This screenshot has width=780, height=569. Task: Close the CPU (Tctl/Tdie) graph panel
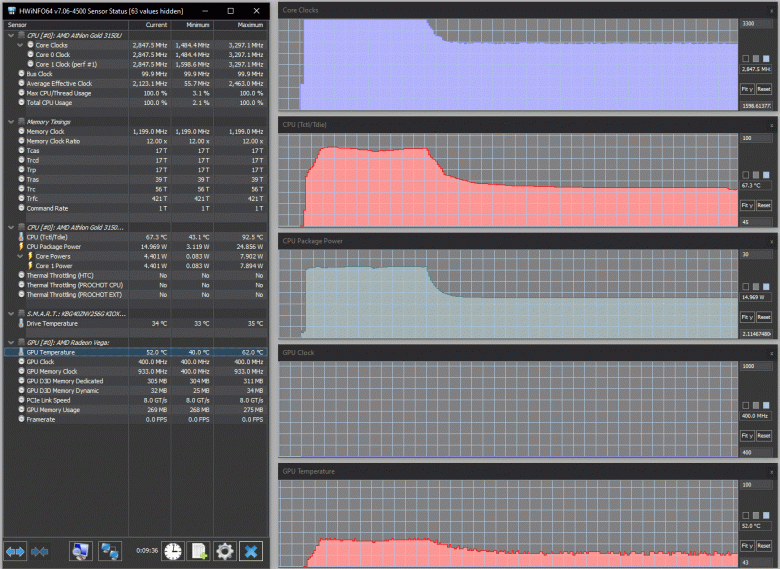click(x=772, y=125)
